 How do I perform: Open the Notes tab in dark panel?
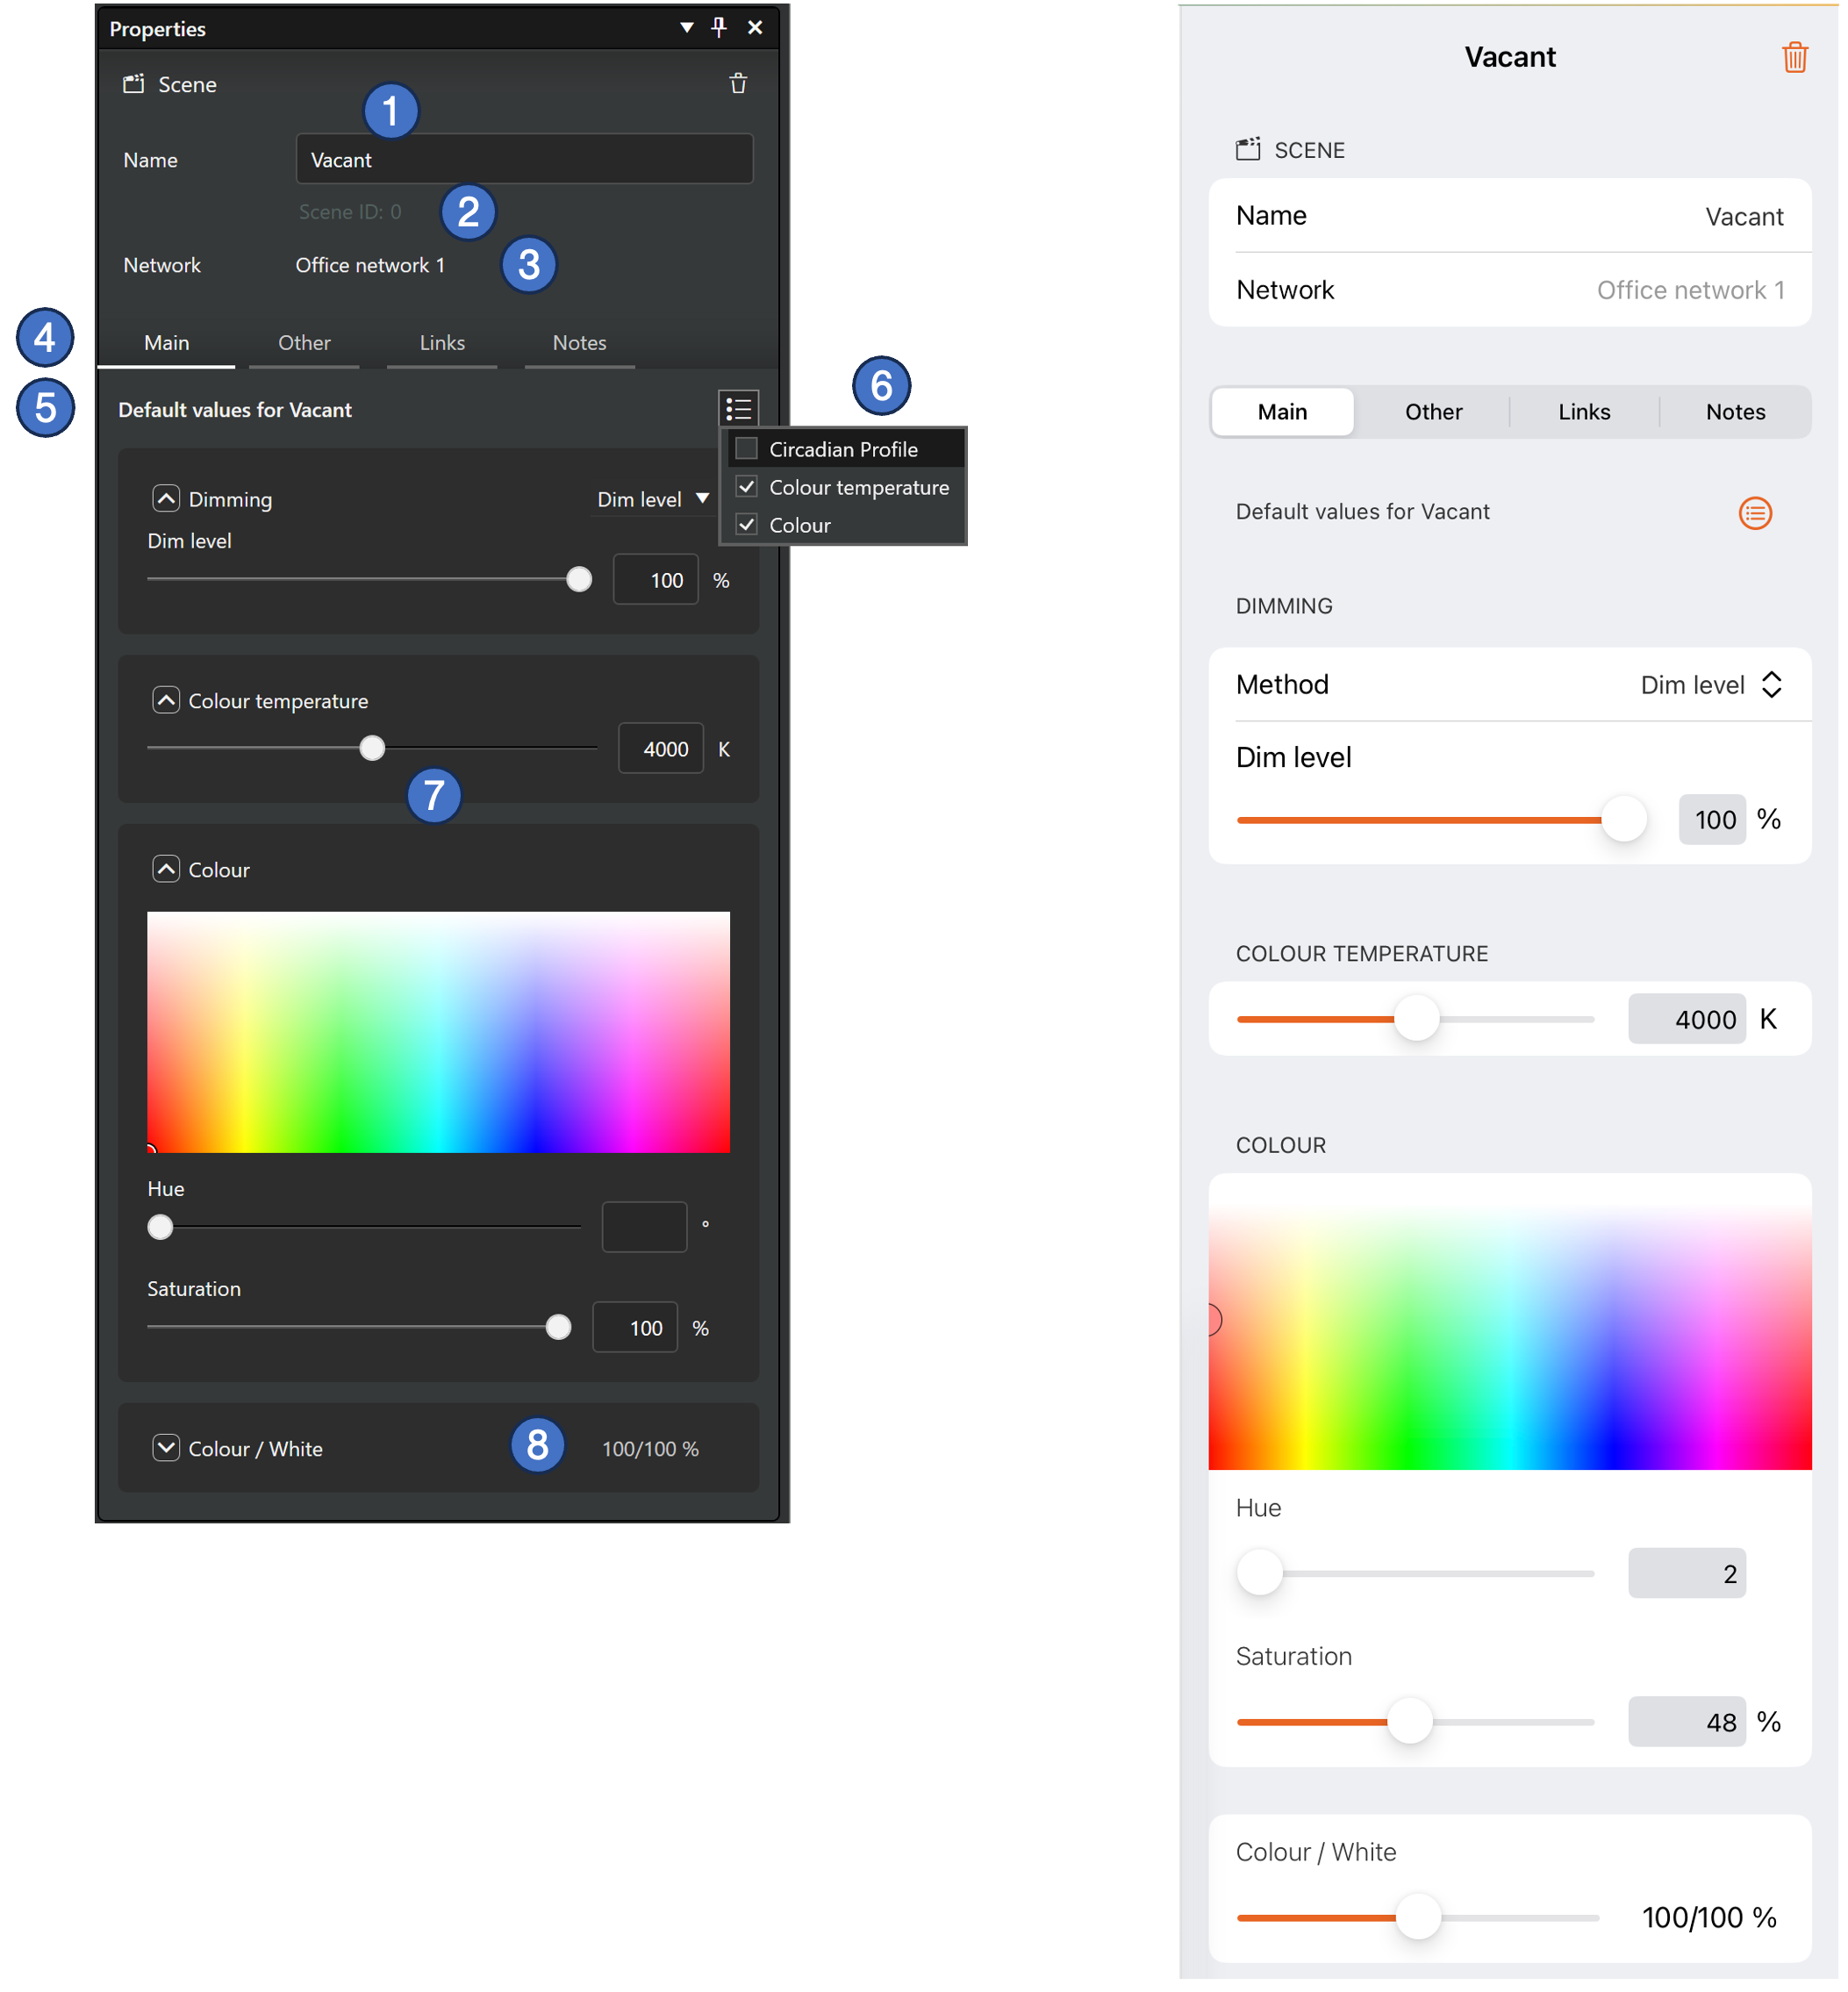[x=580, y=343]
